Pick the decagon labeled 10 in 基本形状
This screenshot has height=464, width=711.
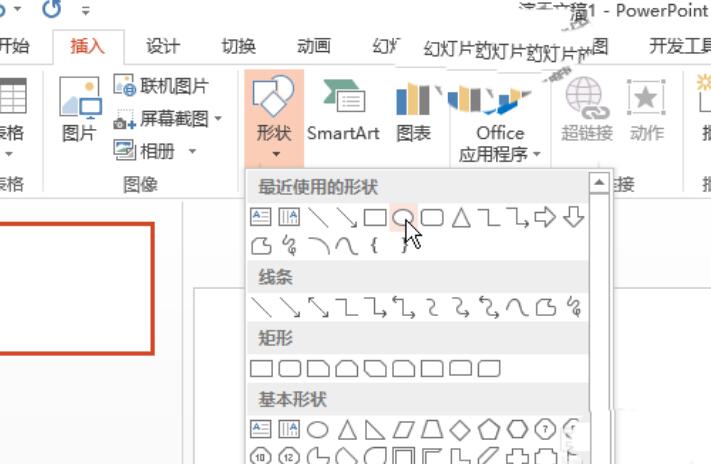(x=261, y=456)
